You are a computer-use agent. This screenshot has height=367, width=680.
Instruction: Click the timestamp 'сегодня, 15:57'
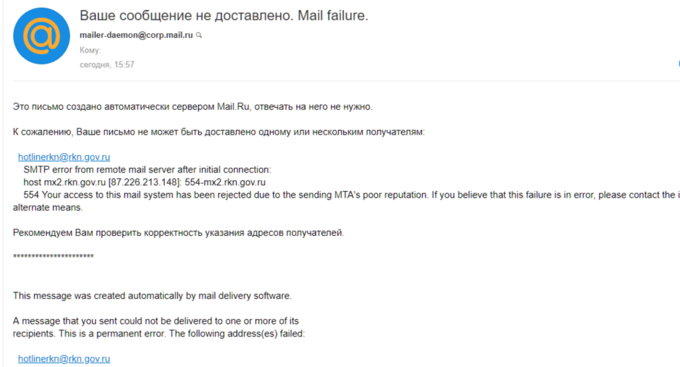click(x=107, y=65)
